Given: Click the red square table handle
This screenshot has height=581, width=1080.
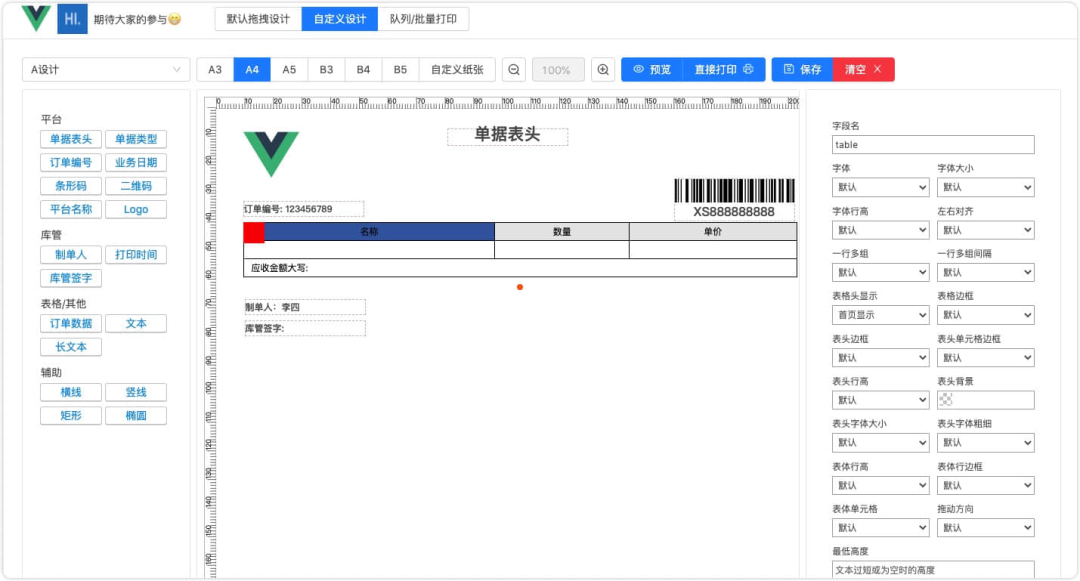Looking at the screenshot, I should point(254,232).
